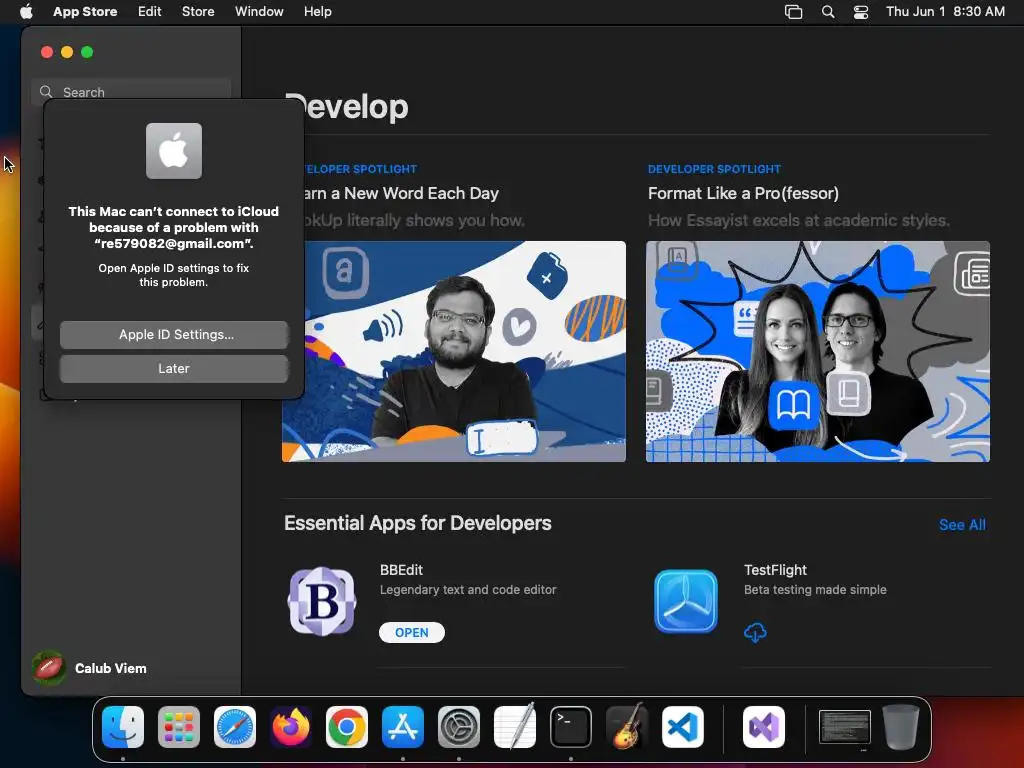Open Finder from the Dock

point(123,727)
